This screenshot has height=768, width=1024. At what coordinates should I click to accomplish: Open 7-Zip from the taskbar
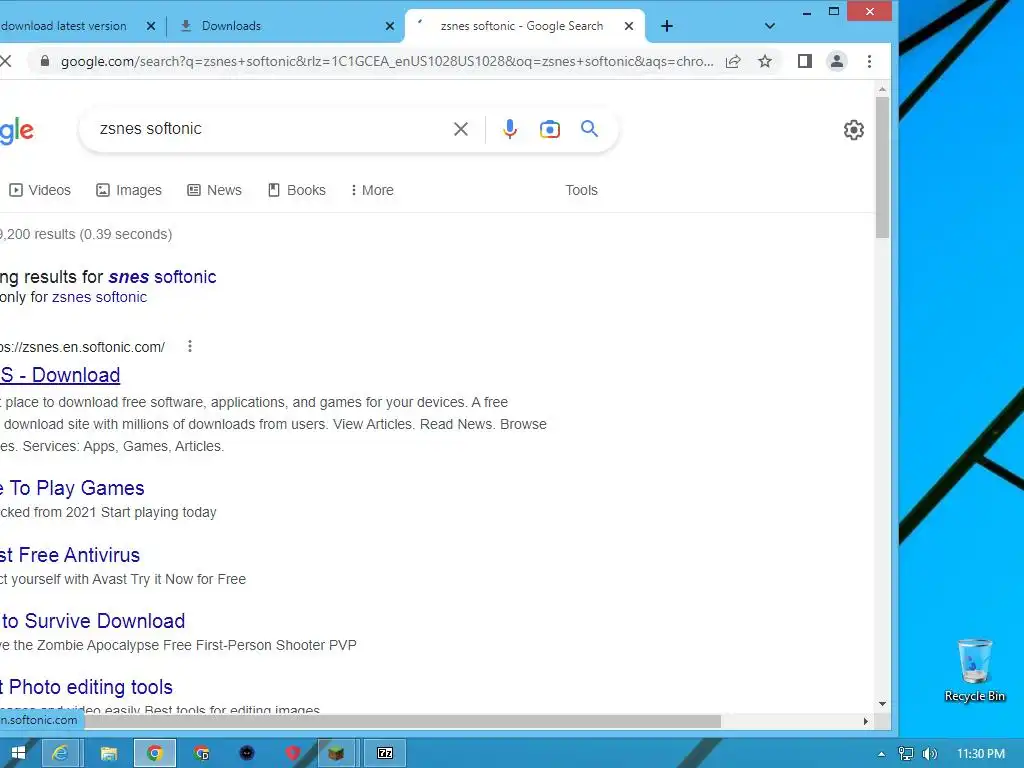[x=385, y=753]
